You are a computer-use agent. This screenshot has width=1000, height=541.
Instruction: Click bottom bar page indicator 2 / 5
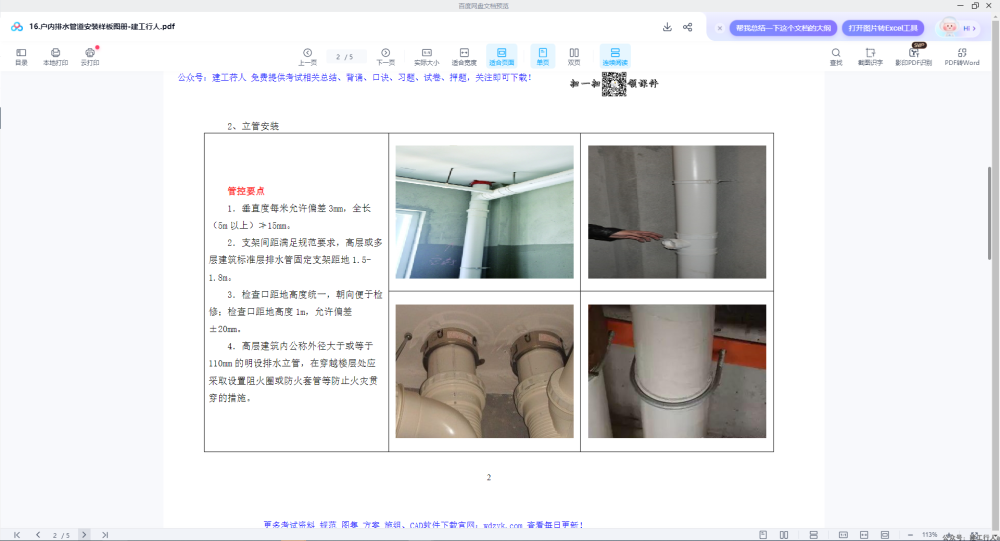61,535
